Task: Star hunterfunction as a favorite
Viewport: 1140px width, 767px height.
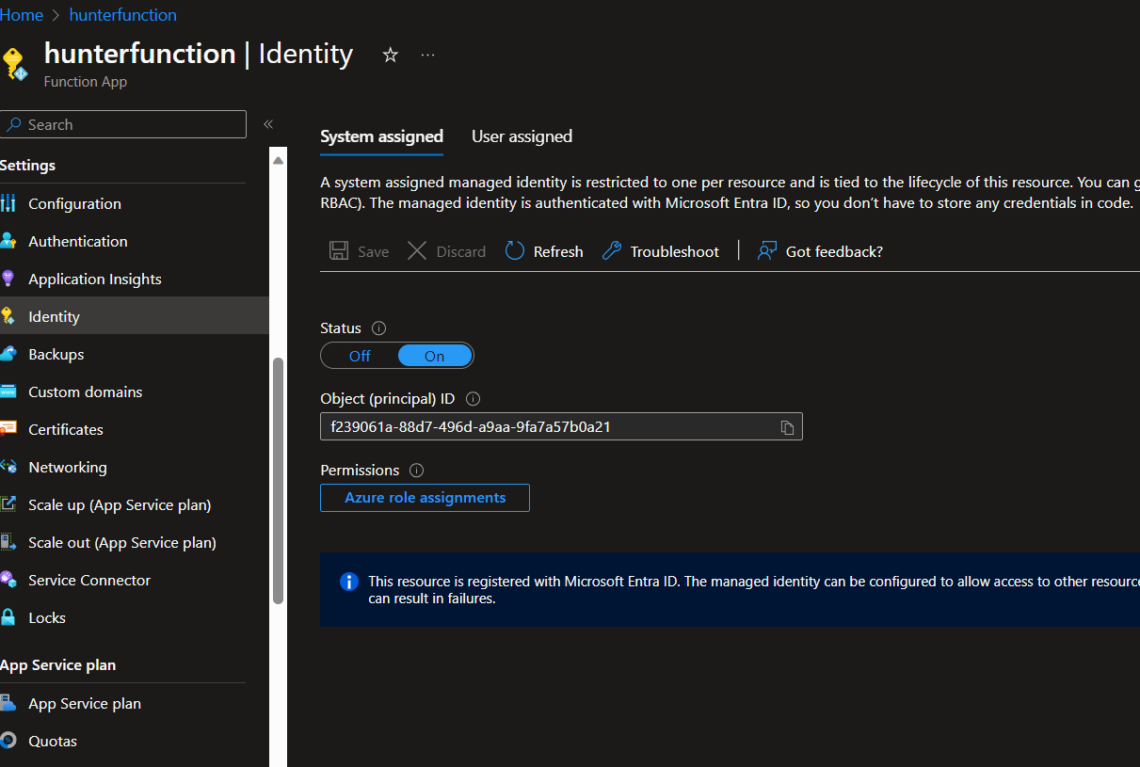Action: pyautogui.click(x=390, y=55)
